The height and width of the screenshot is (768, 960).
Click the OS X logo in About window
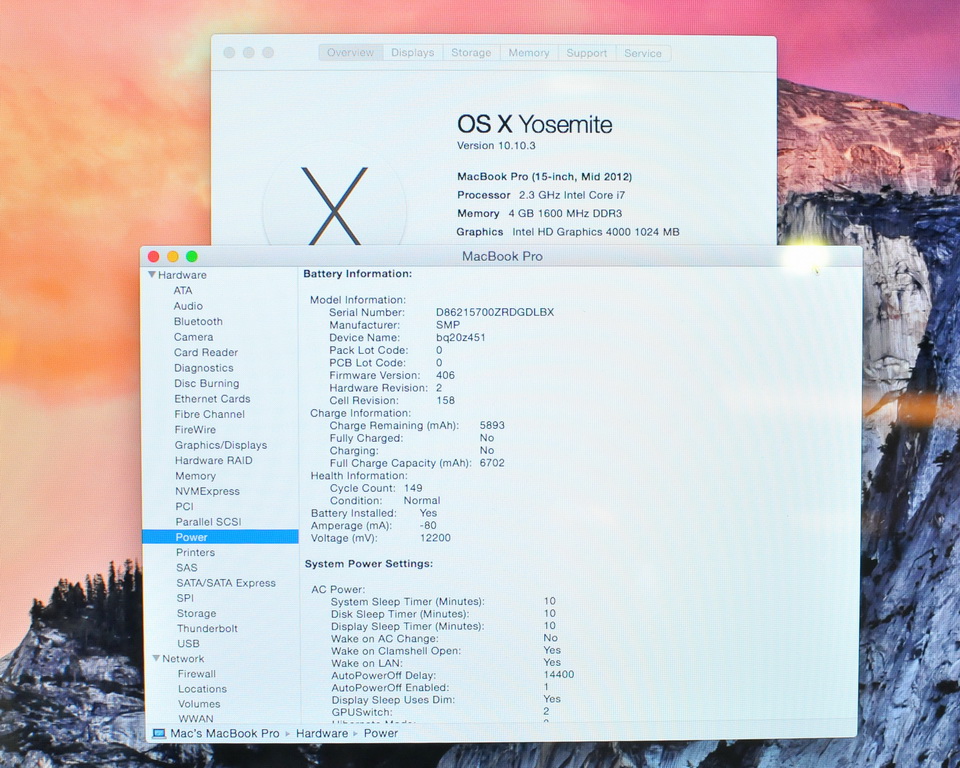pyautogui.click(x=334, y=206)
